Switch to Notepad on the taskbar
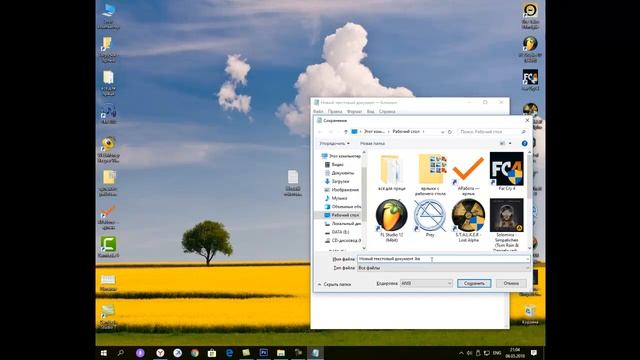This screenshot has width=640, height=360. 316,353
